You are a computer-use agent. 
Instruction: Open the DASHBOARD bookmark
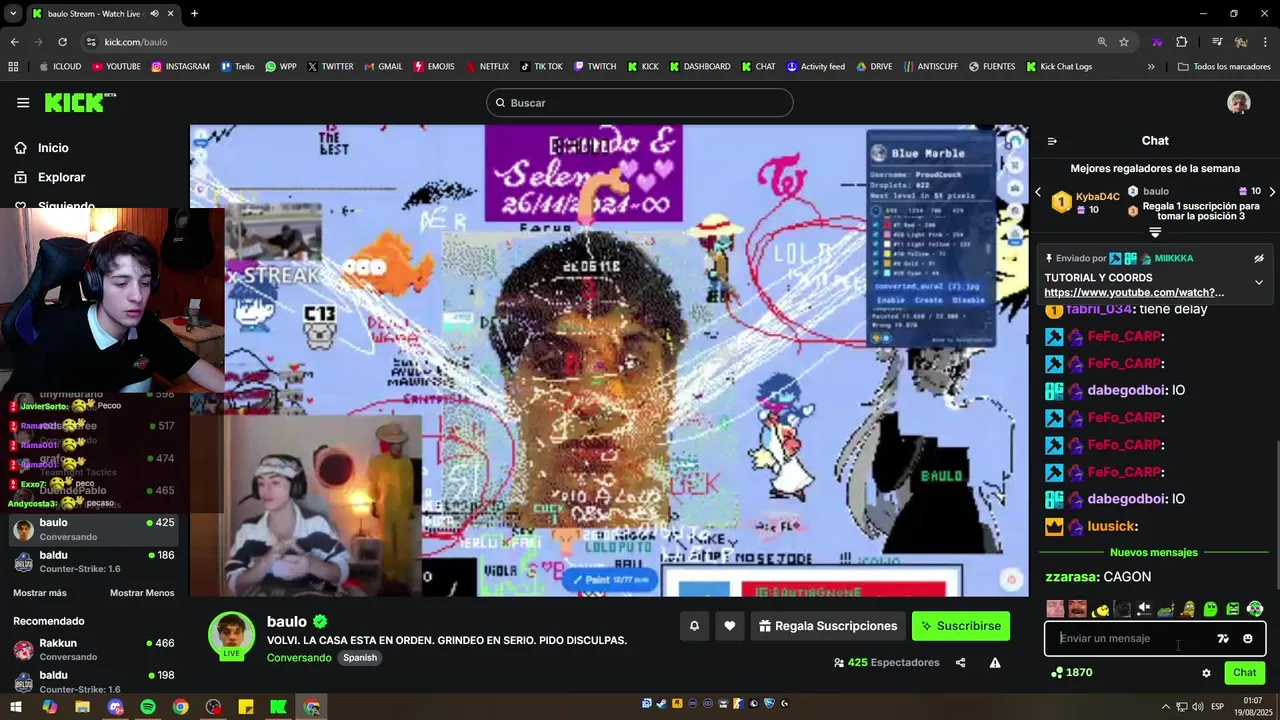tap(700, 67)
